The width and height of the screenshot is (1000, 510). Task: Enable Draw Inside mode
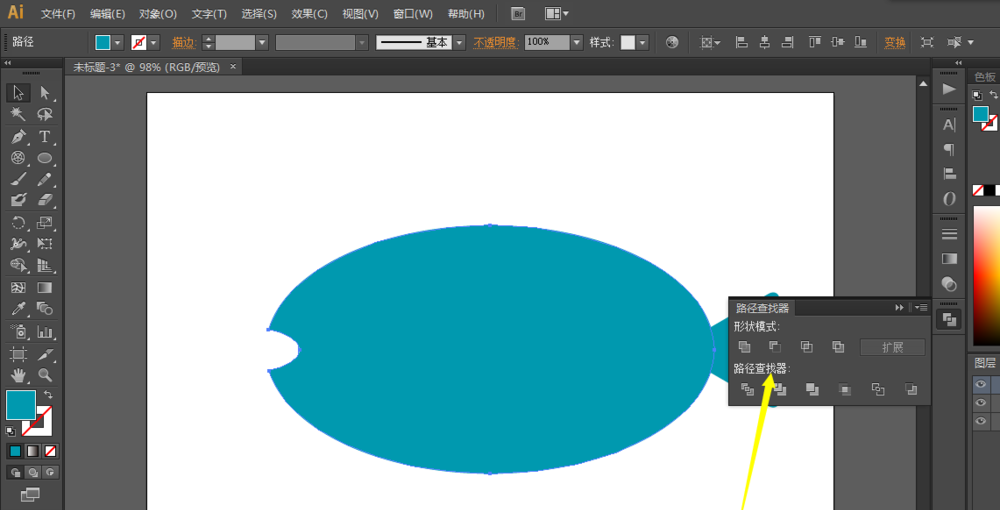[50, 472]
